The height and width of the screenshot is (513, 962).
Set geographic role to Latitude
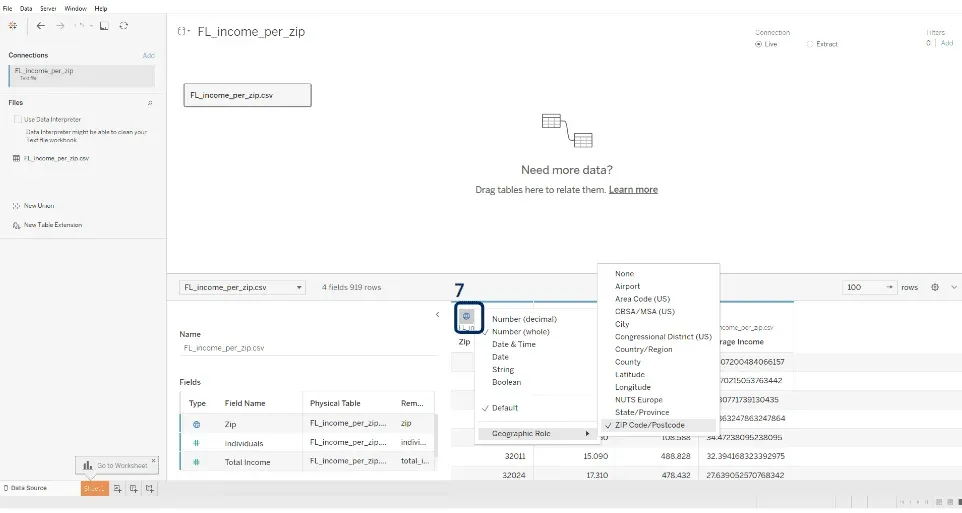click(630, 374)
